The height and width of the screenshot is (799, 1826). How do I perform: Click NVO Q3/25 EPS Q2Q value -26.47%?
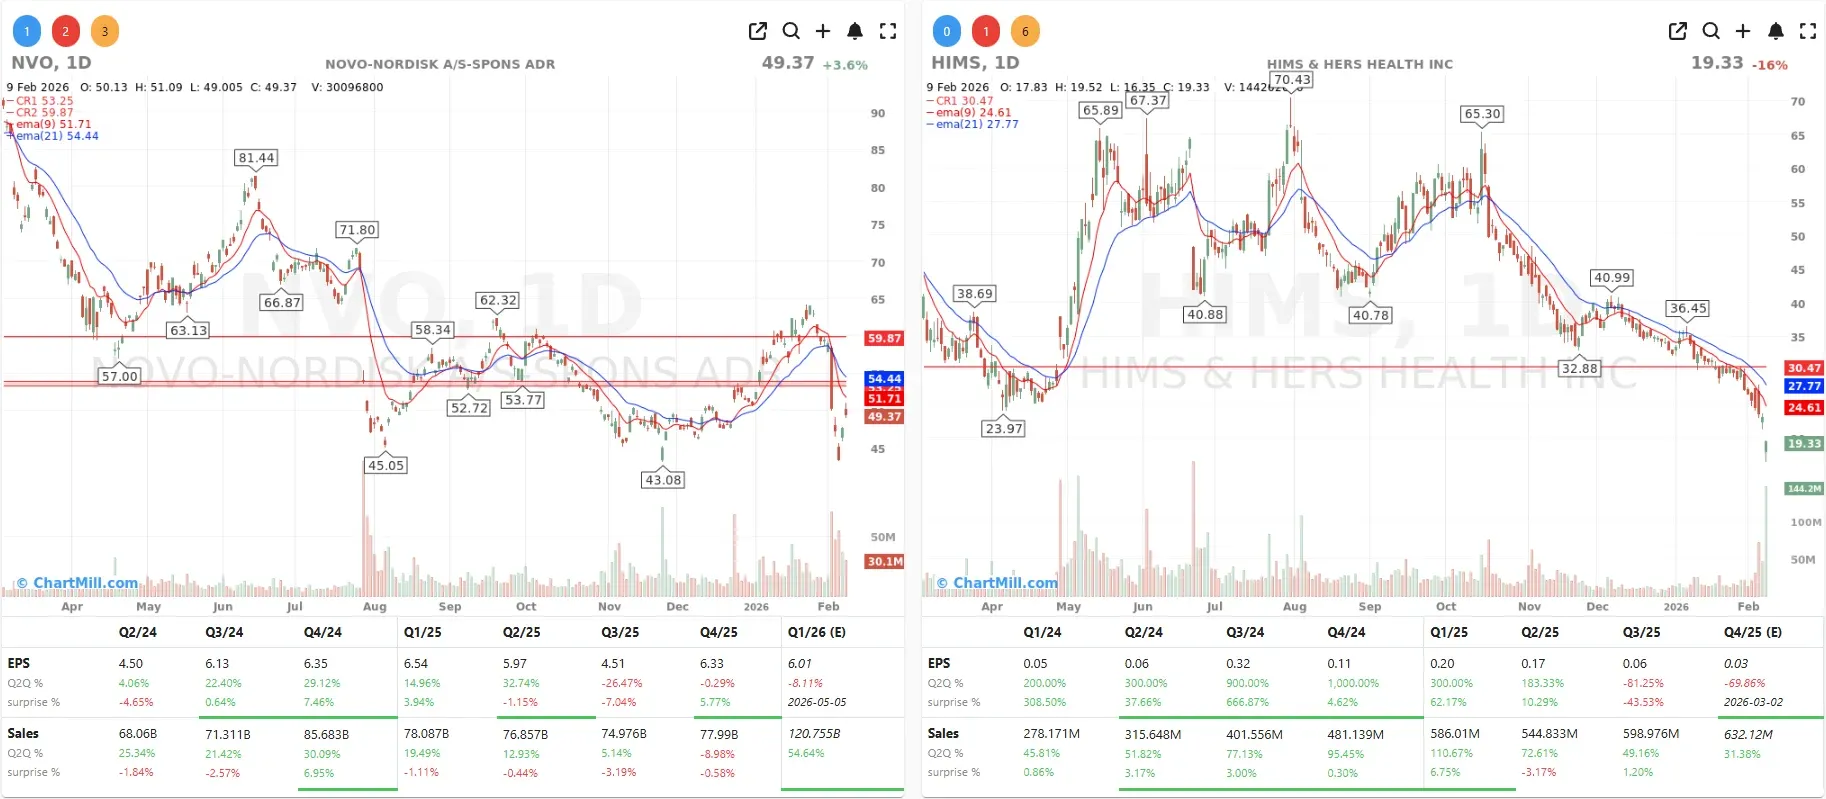[622, 684]
